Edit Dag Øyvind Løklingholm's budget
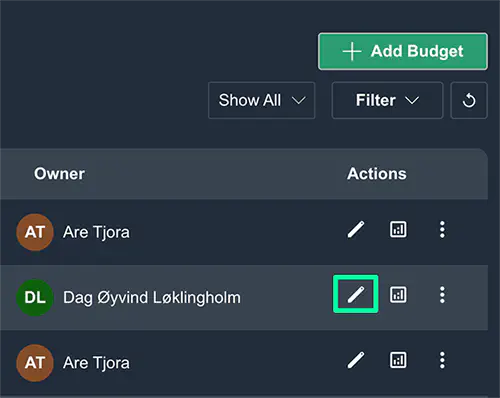This screenshot has width=500, height=398. [356, 294]
